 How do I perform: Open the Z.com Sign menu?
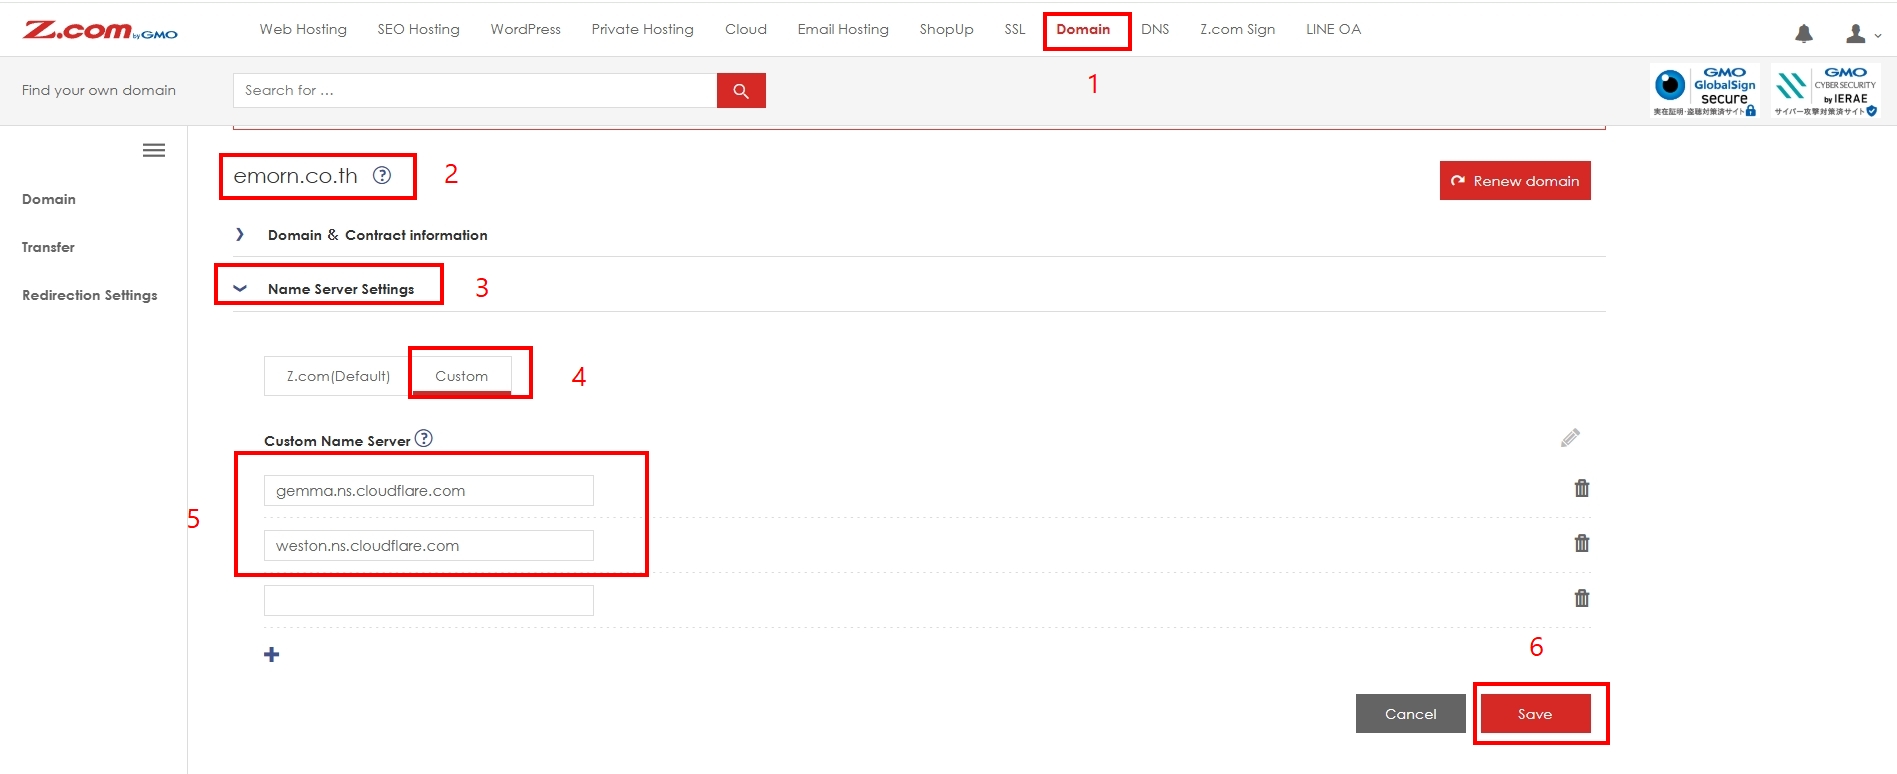pyautogui.click(x=1237, y=29)
